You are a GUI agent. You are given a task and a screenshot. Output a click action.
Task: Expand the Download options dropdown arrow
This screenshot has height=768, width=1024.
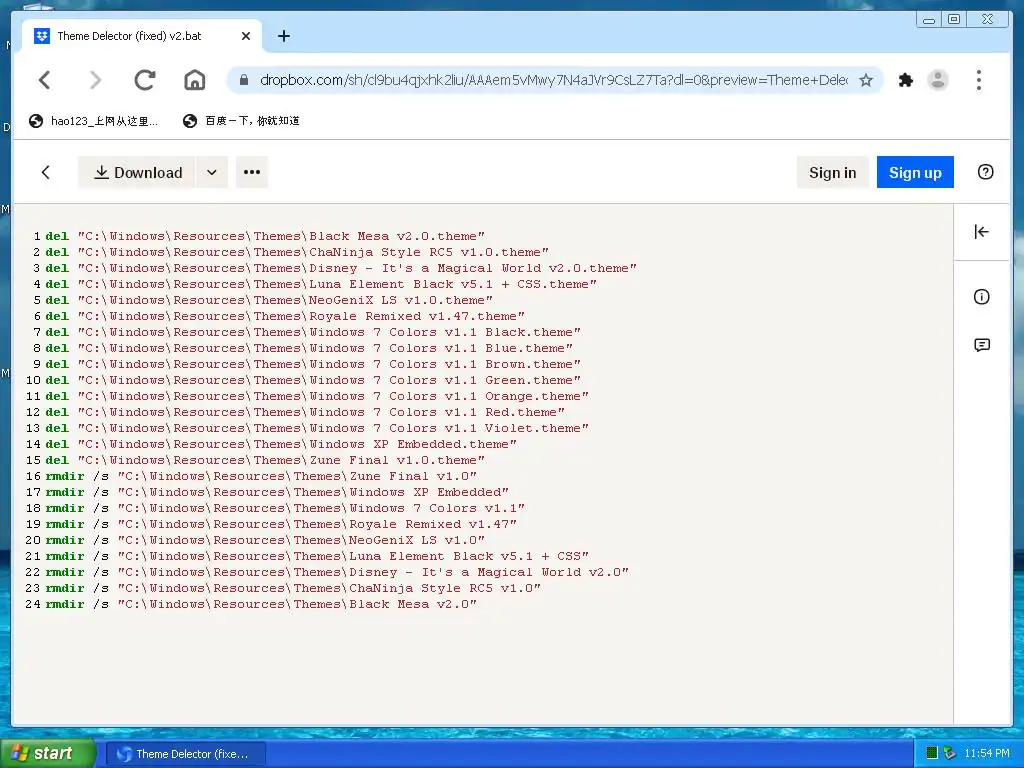212,172
